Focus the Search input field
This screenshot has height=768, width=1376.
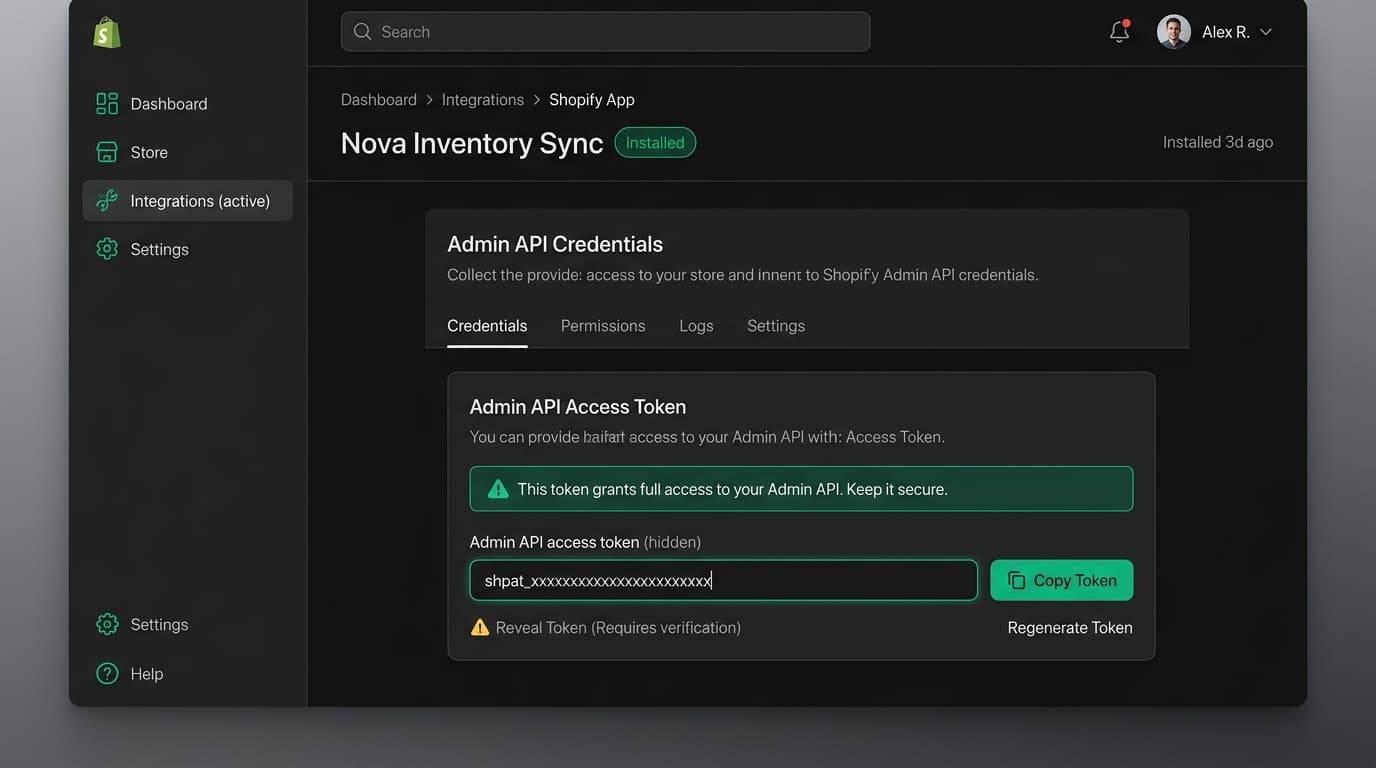605,32
